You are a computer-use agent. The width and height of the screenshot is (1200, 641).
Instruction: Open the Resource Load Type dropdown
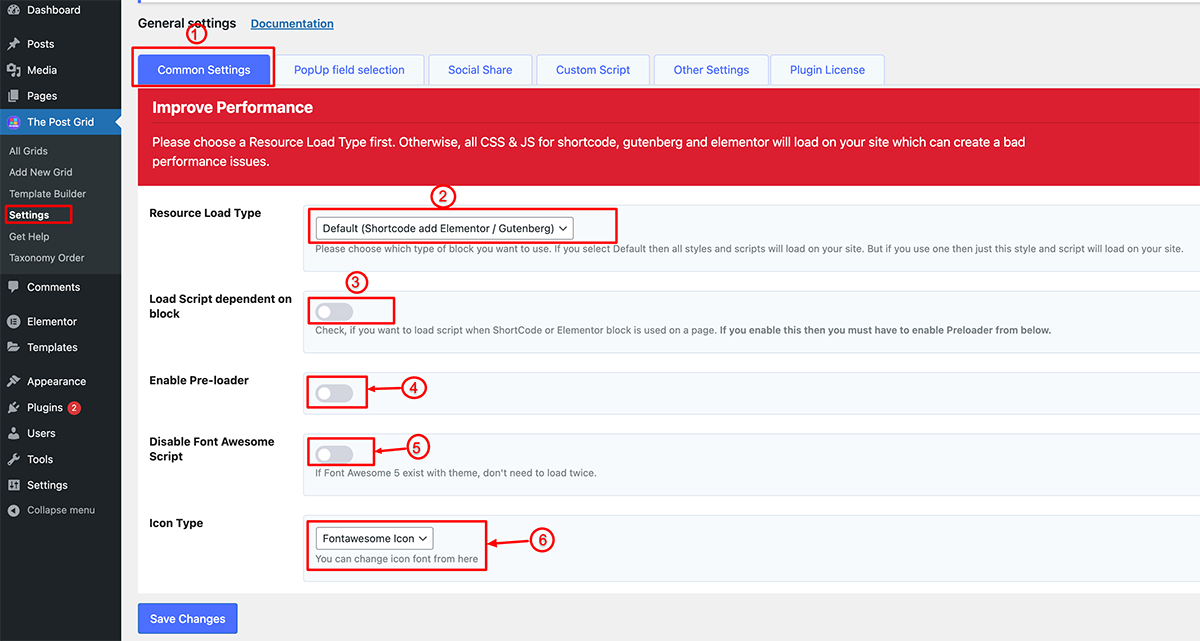point(444,228)
